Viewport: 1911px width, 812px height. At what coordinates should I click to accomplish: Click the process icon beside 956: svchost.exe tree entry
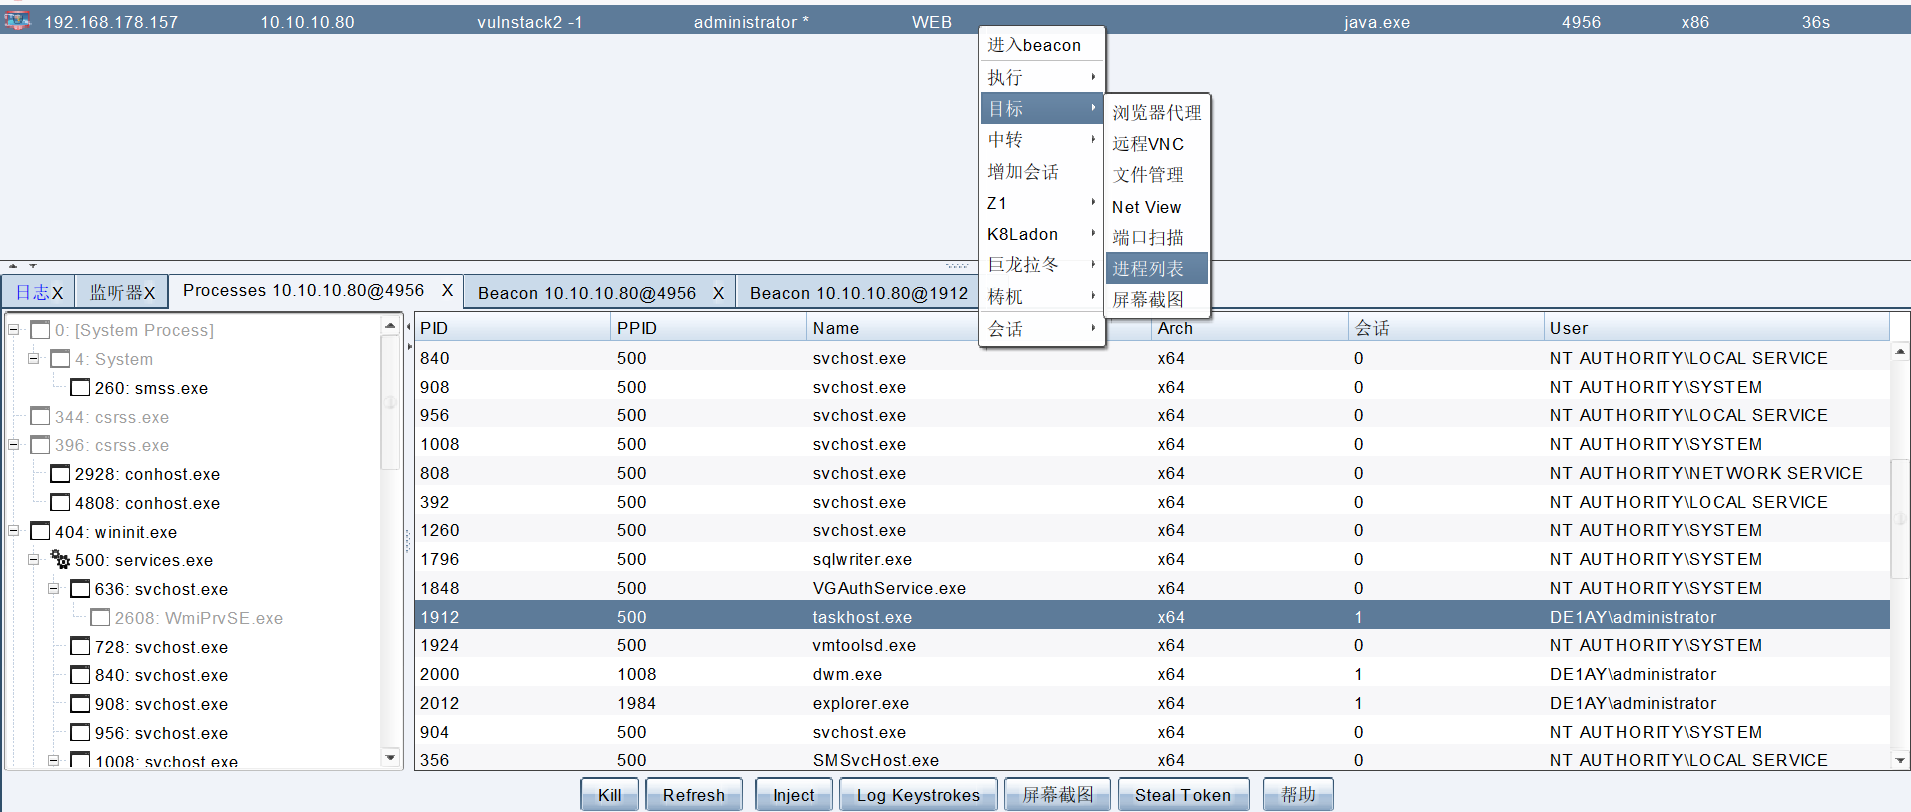(x=80, y=733)
